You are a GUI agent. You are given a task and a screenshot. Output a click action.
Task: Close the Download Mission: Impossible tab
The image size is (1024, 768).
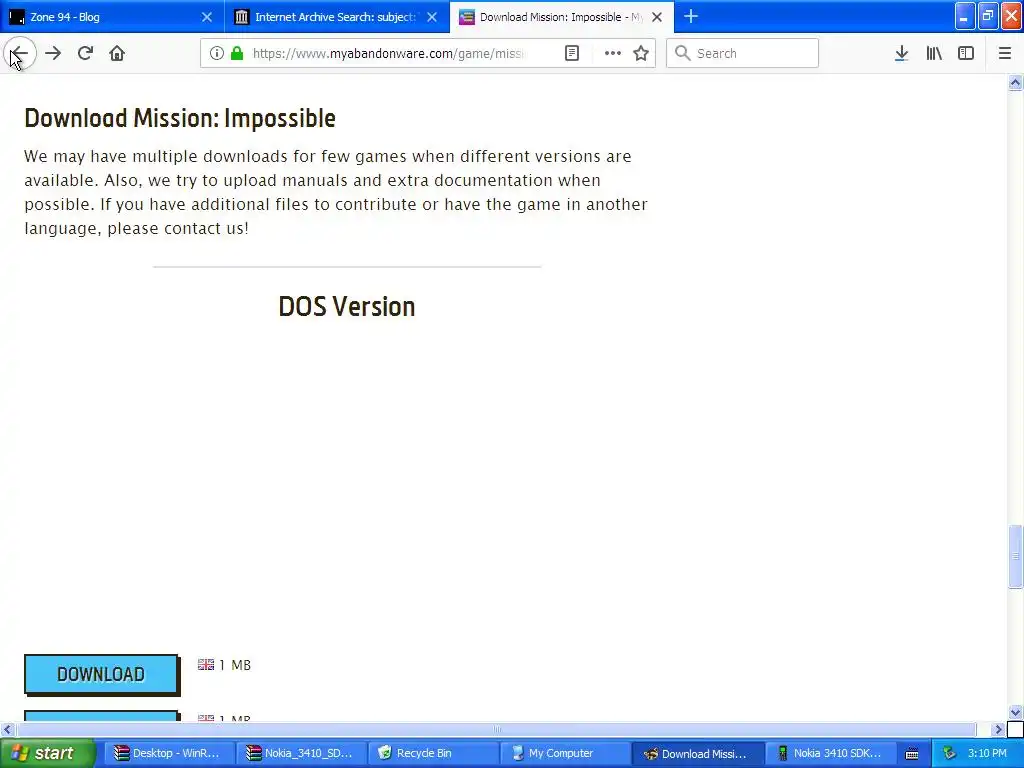point(658,17)
